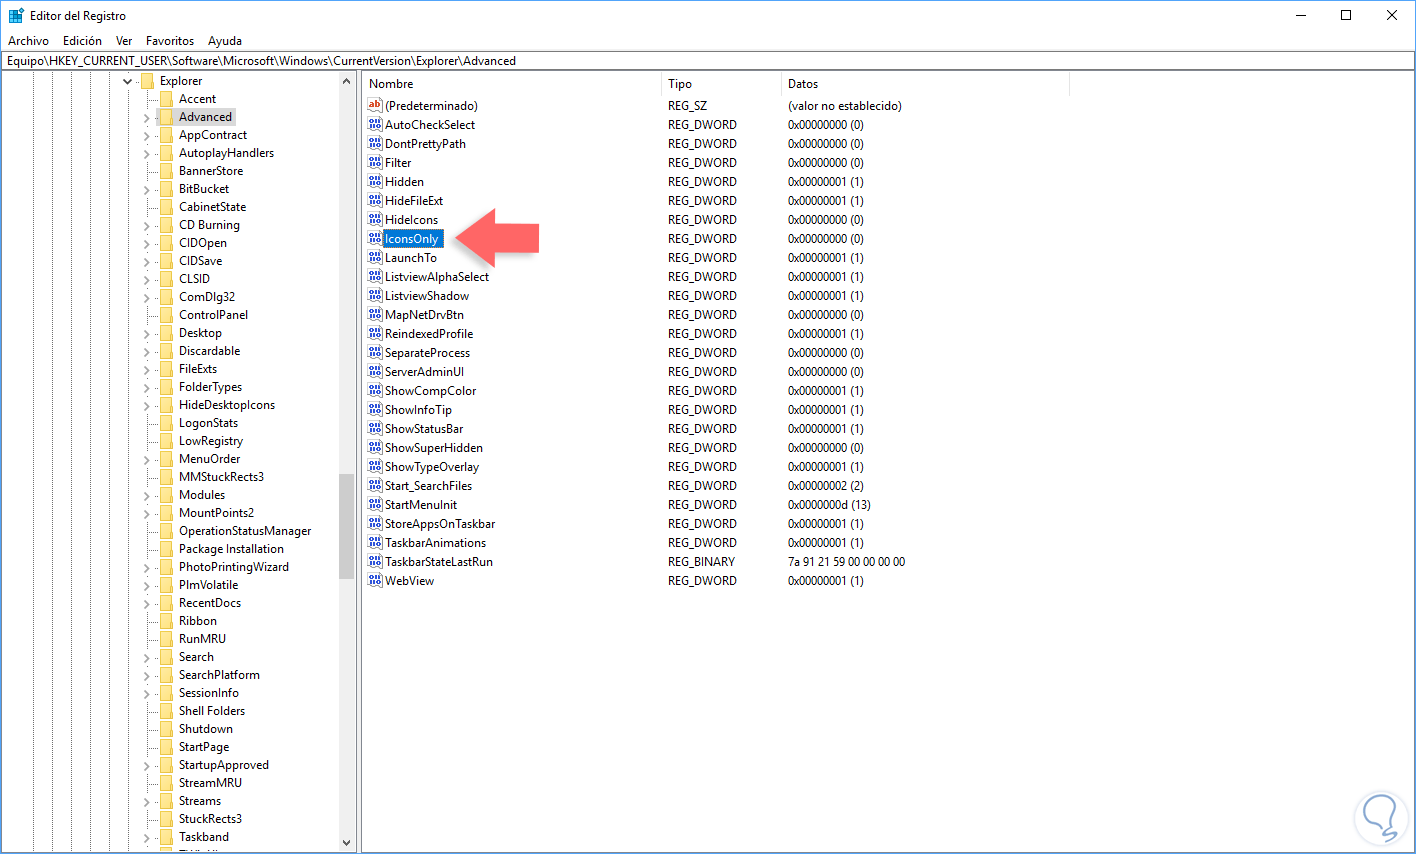The height and width of the screenshot is (854, 1416).
Task: Open the Archivo menu
Action: click(28, 41)
